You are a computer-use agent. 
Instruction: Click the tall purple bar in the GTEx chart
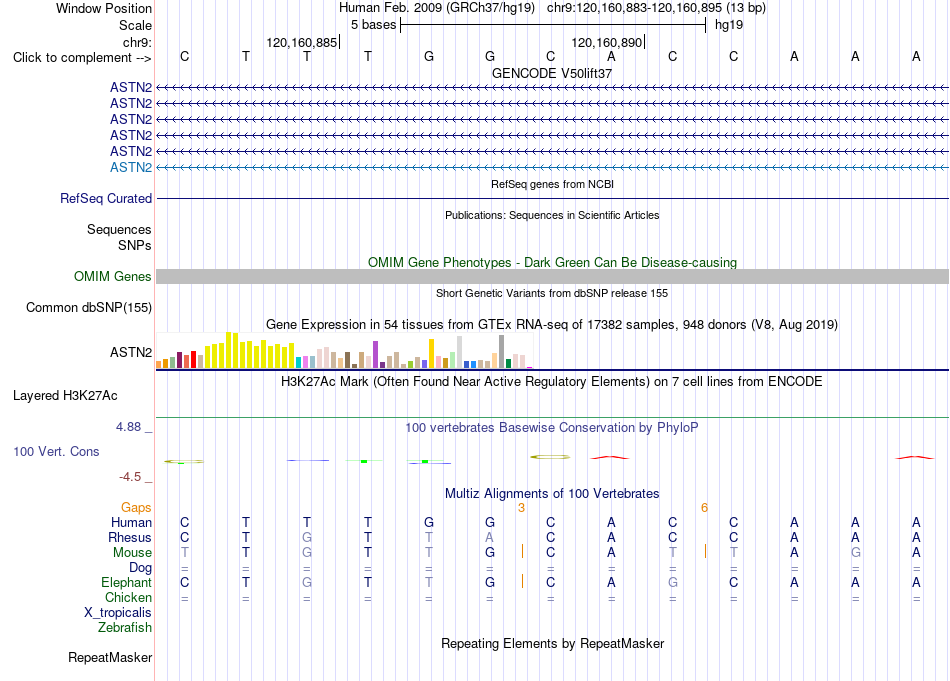point(376,354)
